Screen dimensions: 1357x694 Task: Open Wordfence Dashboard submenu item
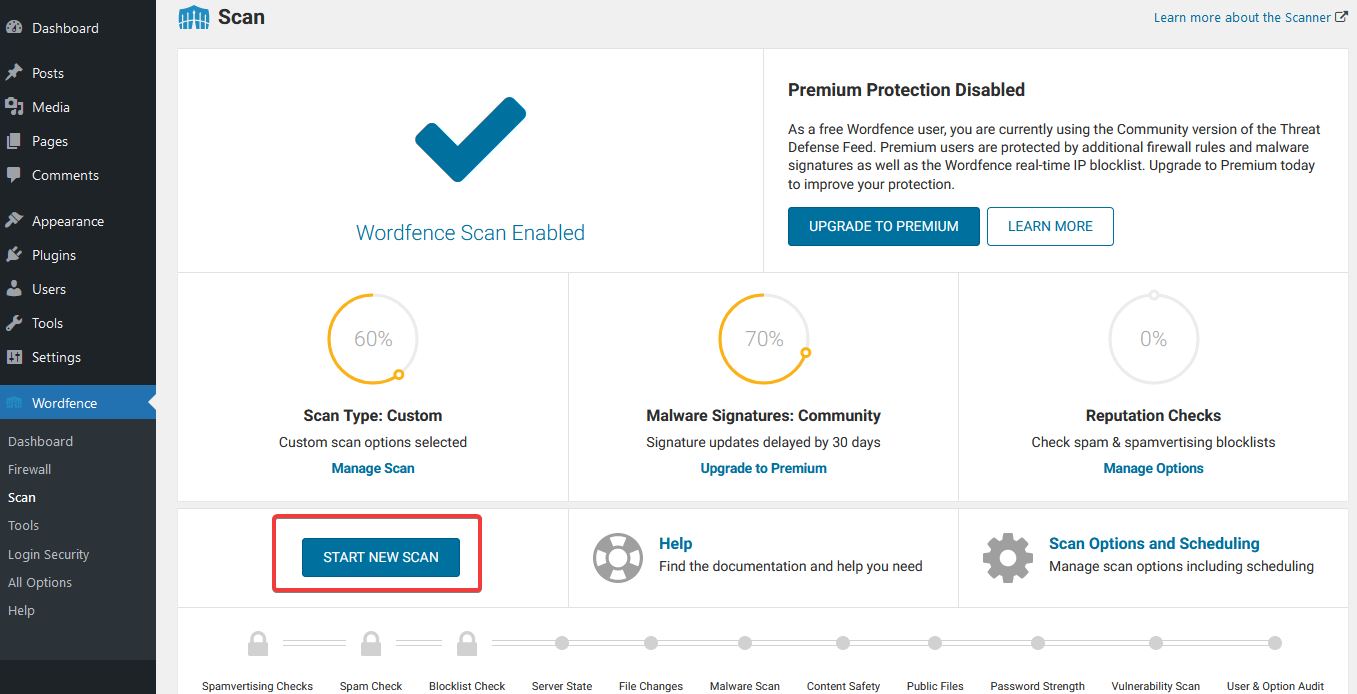[40, 441]
